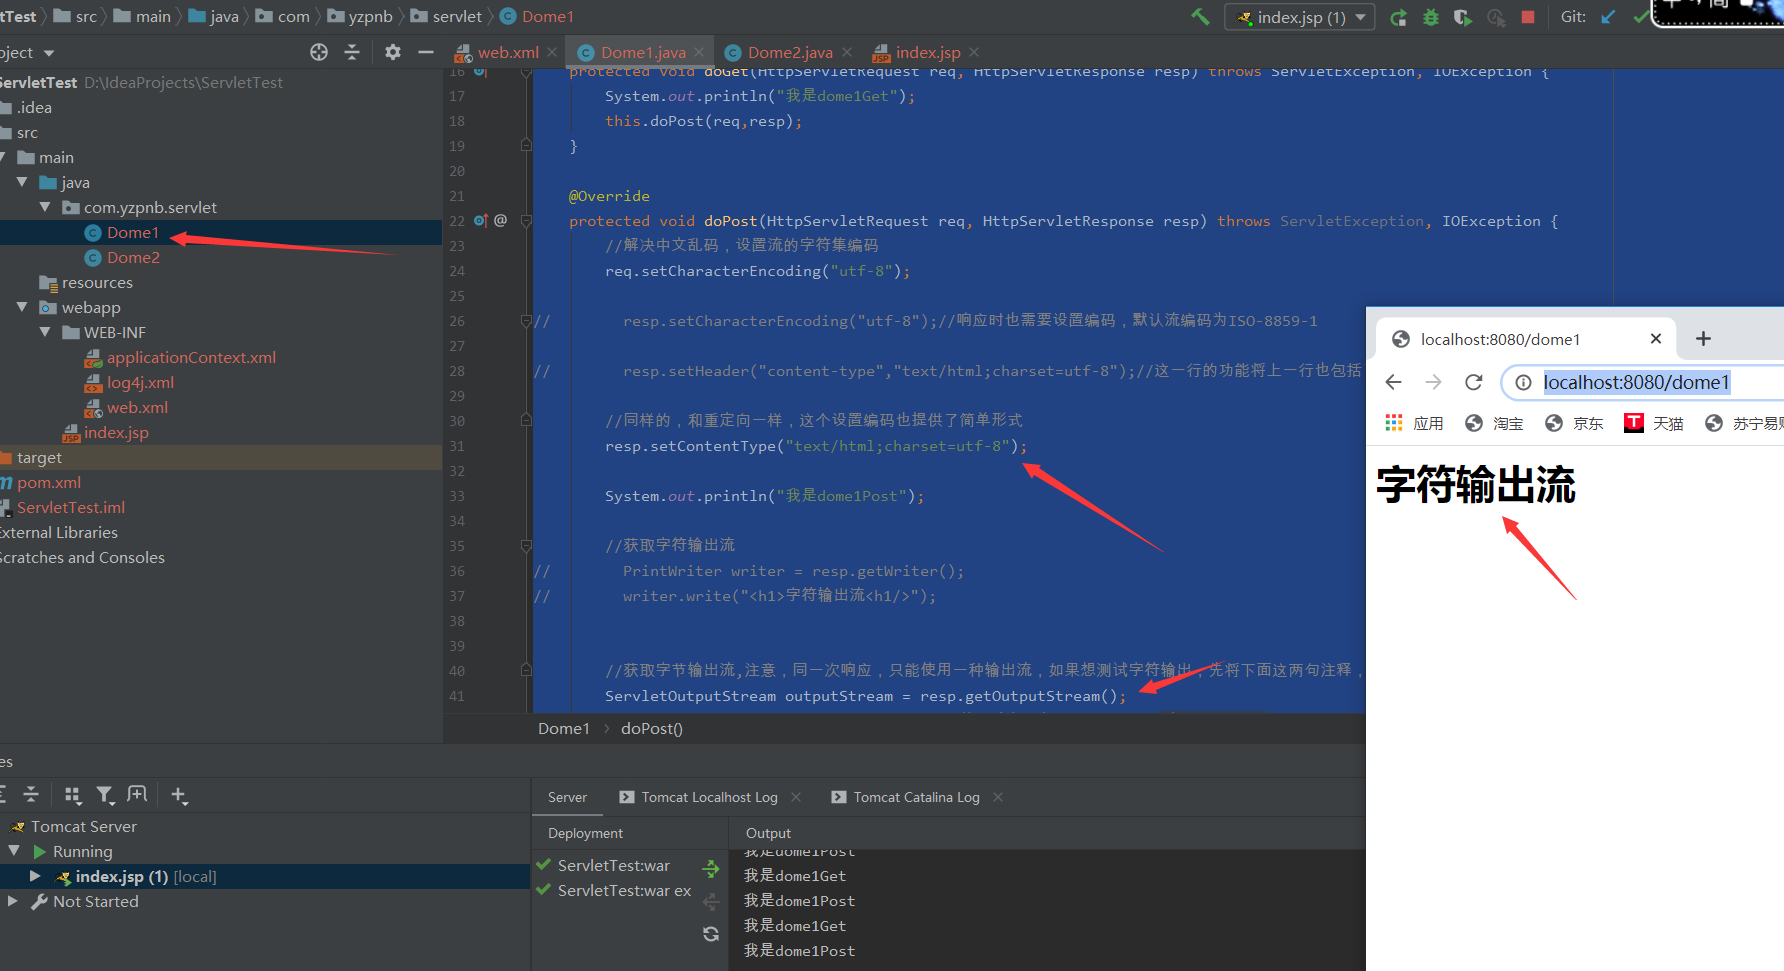Click the filter funnel icon in Services toolbar

click(105, 795)
